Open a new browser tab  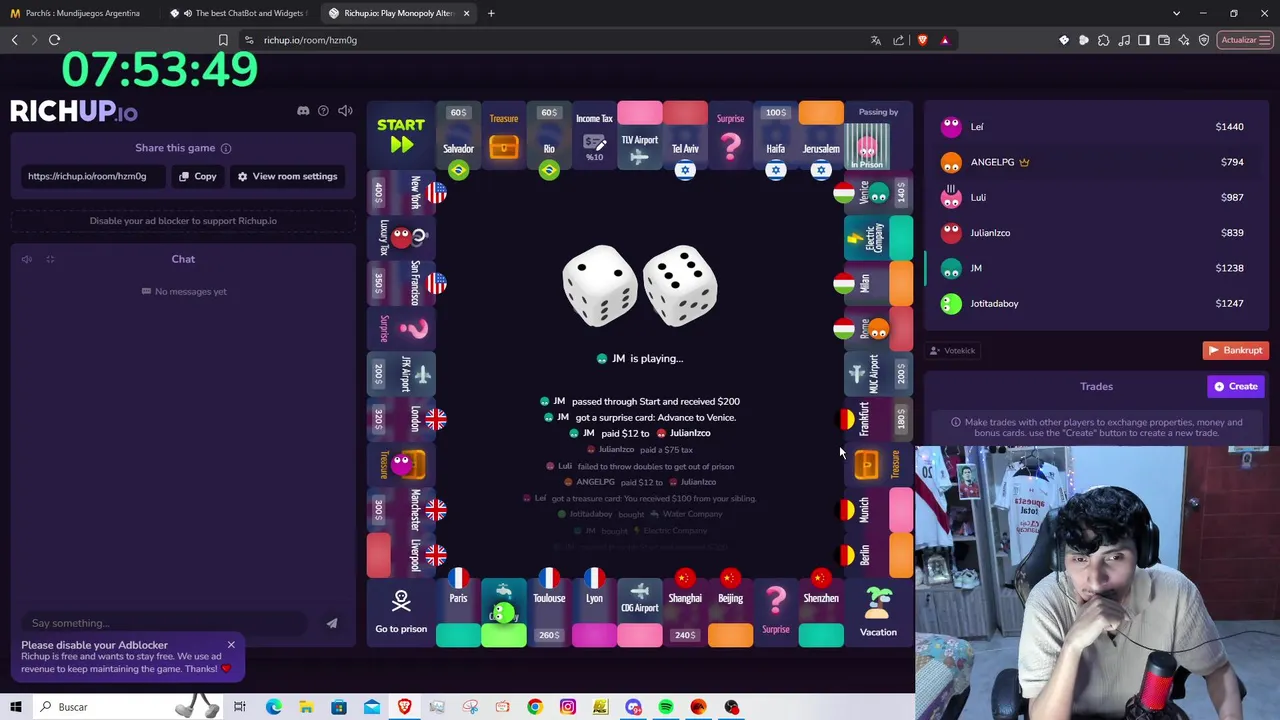tap(491, 13)
